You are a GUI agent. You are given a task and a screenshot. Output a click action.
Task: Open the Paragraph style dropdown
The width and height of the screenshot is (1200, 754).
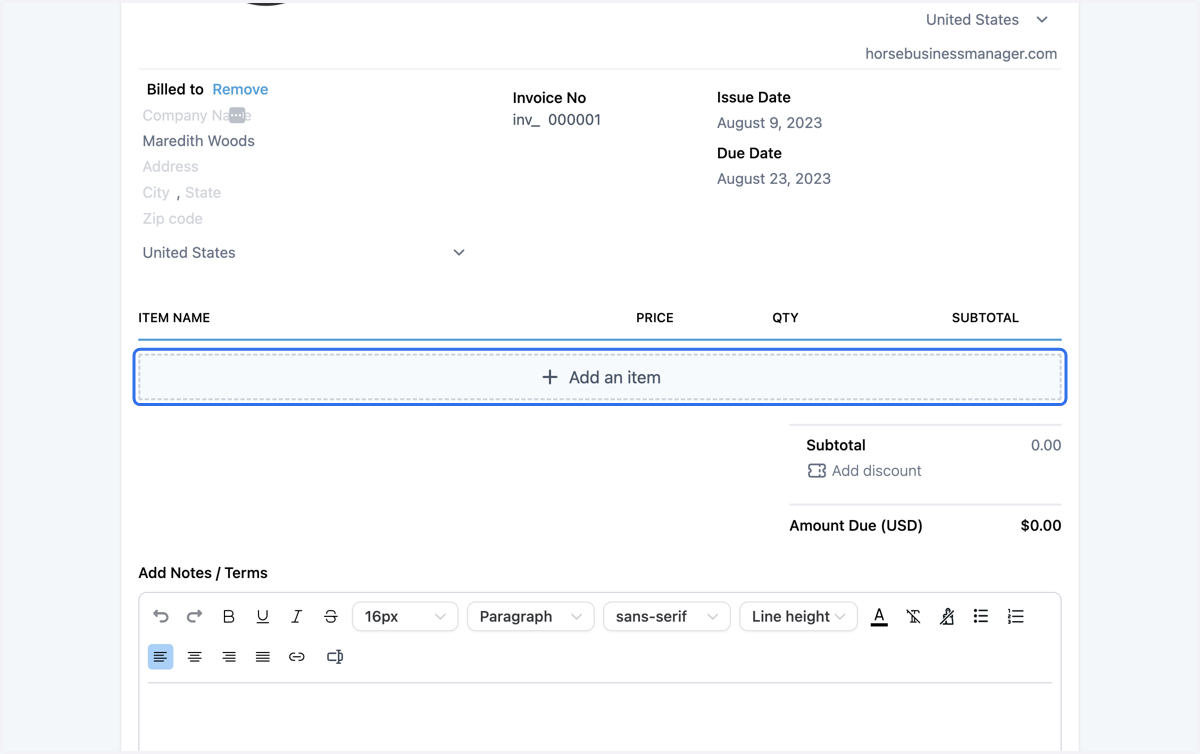[x=531, y=616]
